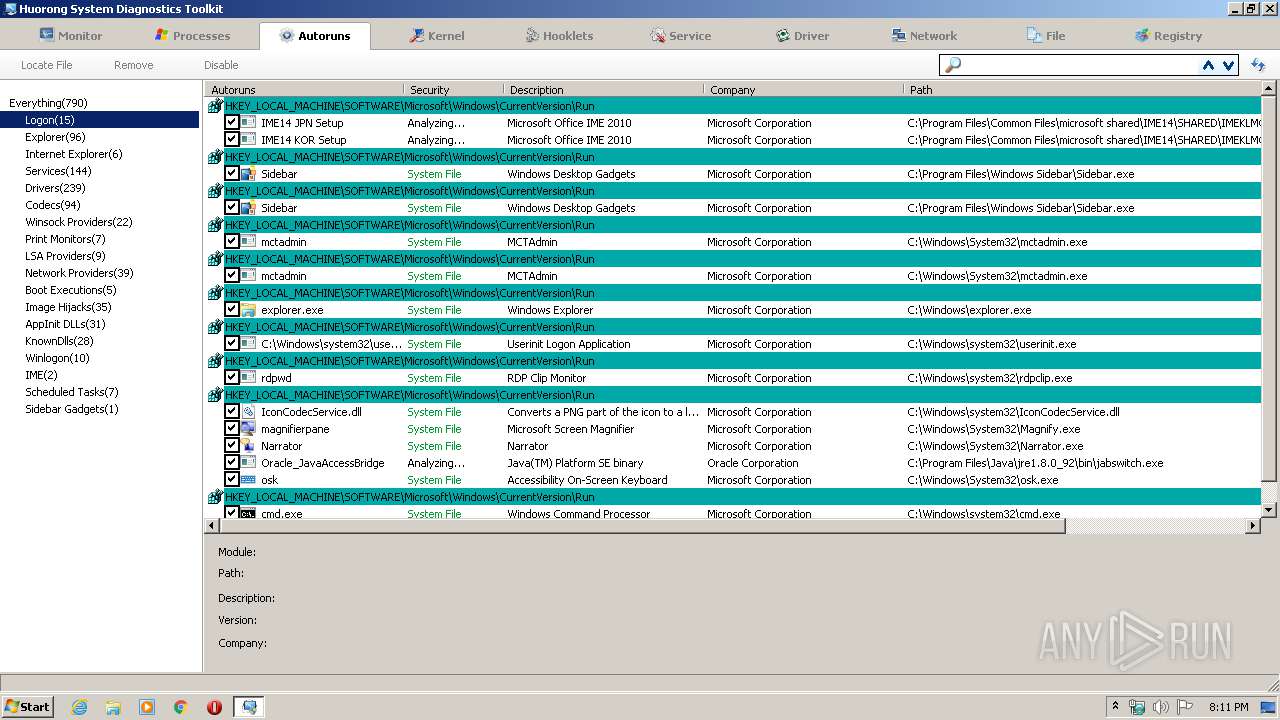The image size is (1280, 720).
Task: Switch to the Driver tab
Action: pyautogui.click(x=802, y=35)
